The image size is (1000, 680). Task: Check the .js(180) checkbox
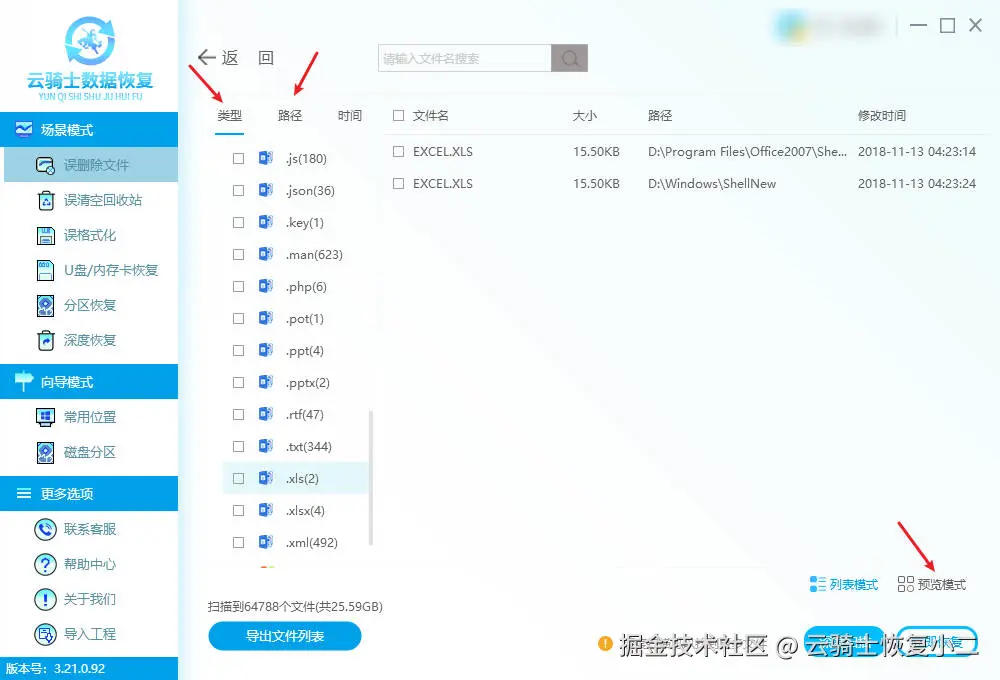[239, 158]
